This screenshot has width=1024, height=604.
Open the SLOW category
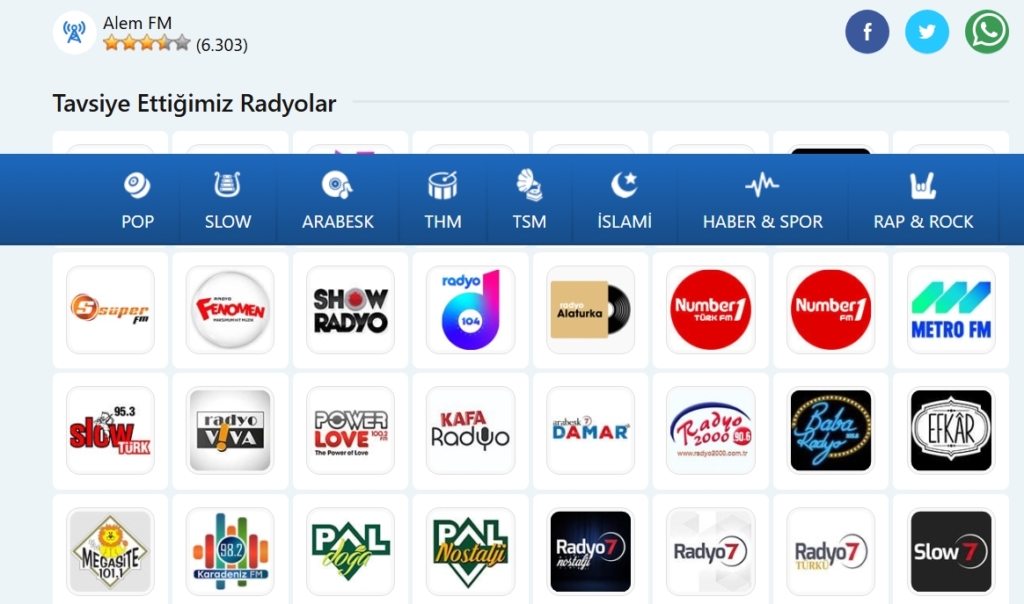pos(227,200)
